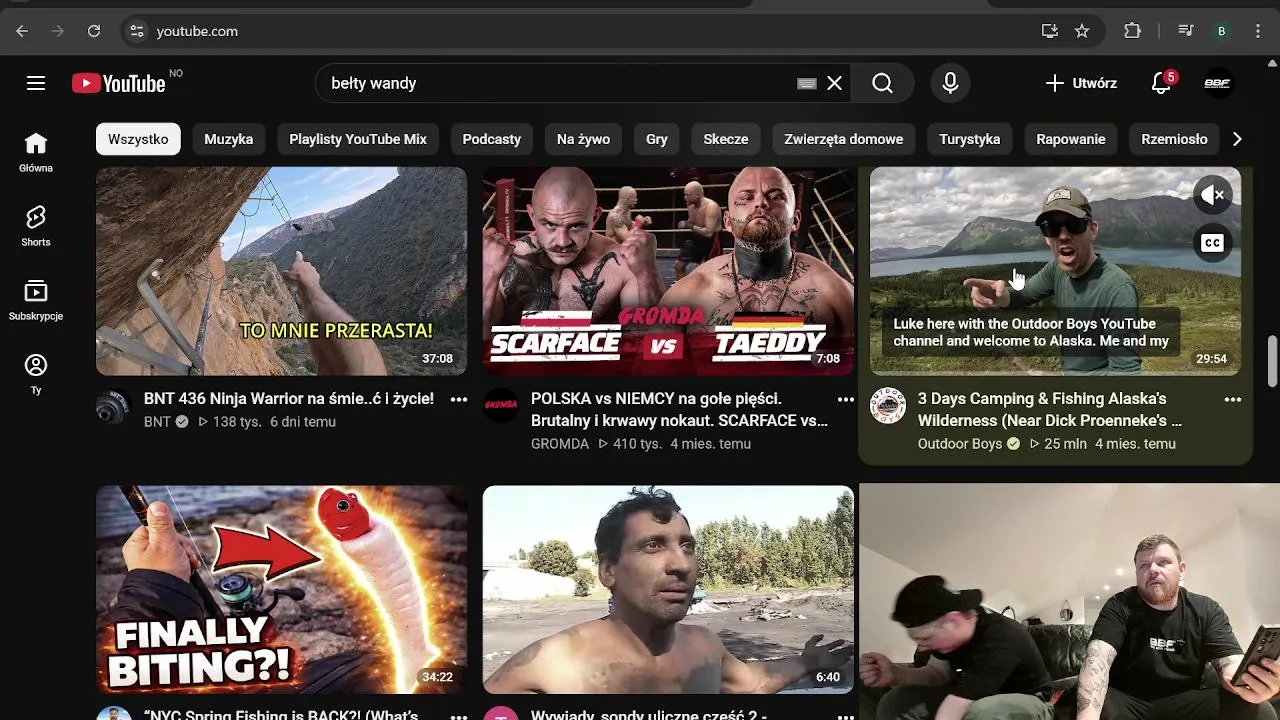
Task: Open the BBF account avatar menu
Action: click(1217, 83)
